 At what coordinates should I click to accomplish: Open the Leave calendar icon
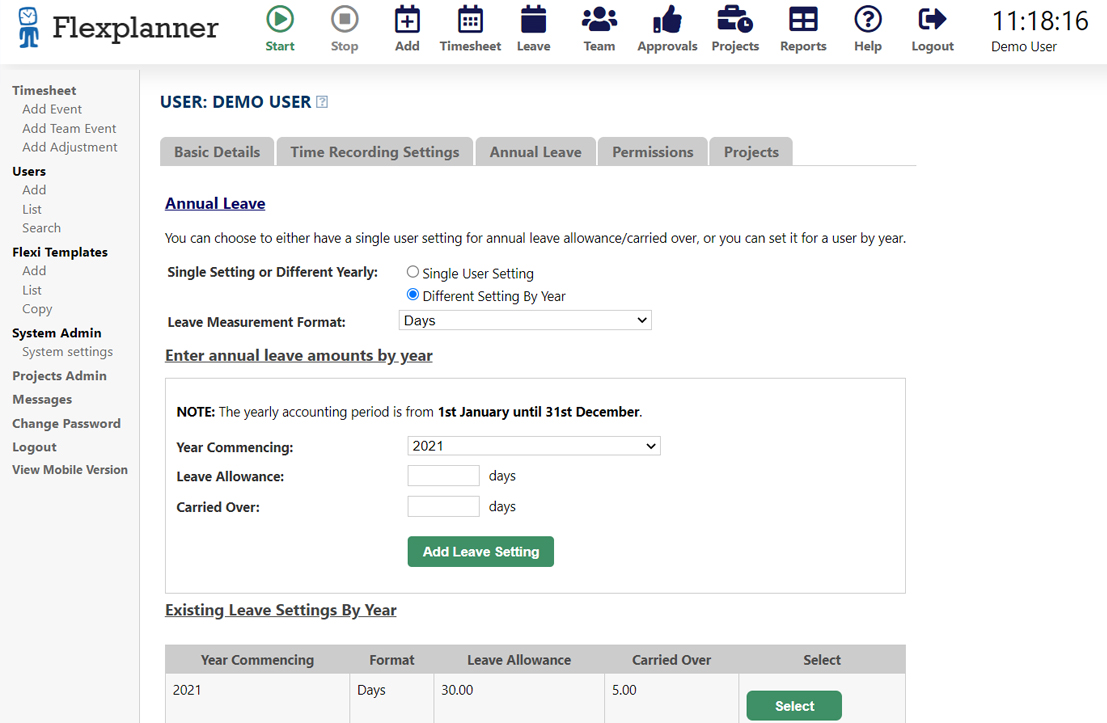(x=533, y=19)
